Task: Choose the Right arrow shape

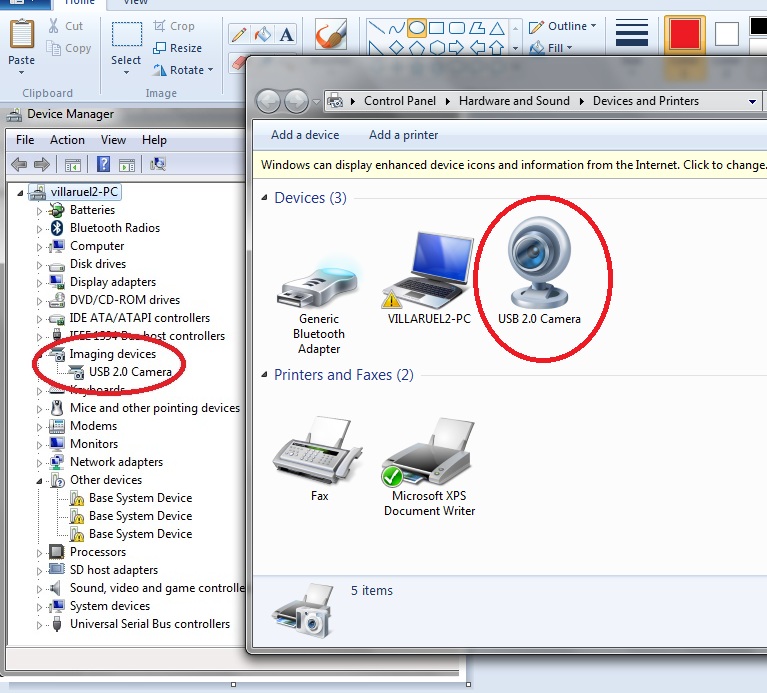Action: tap(456, 48)
